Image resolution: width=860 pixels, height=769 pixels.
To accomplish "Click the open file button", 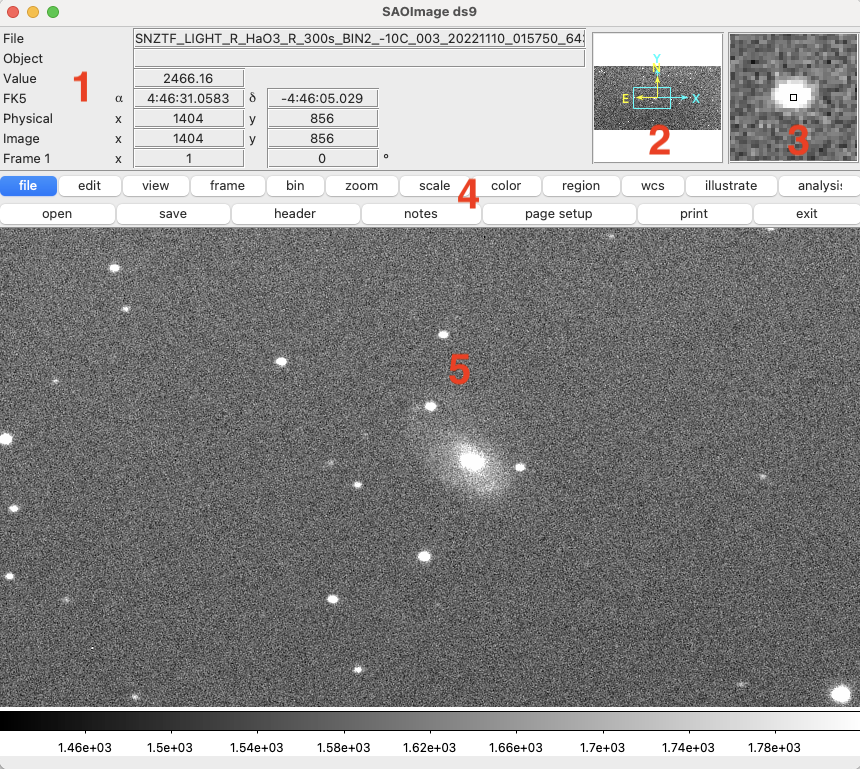I will pos(57,214).
